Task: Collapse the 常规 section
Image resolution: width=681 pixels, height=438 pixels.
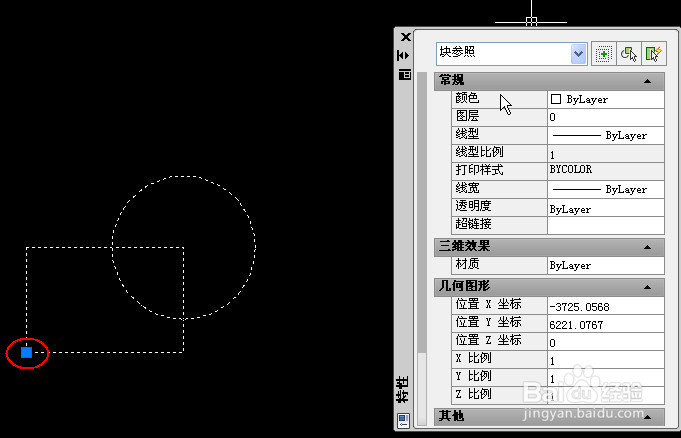Action: click(x=647, y=81)
